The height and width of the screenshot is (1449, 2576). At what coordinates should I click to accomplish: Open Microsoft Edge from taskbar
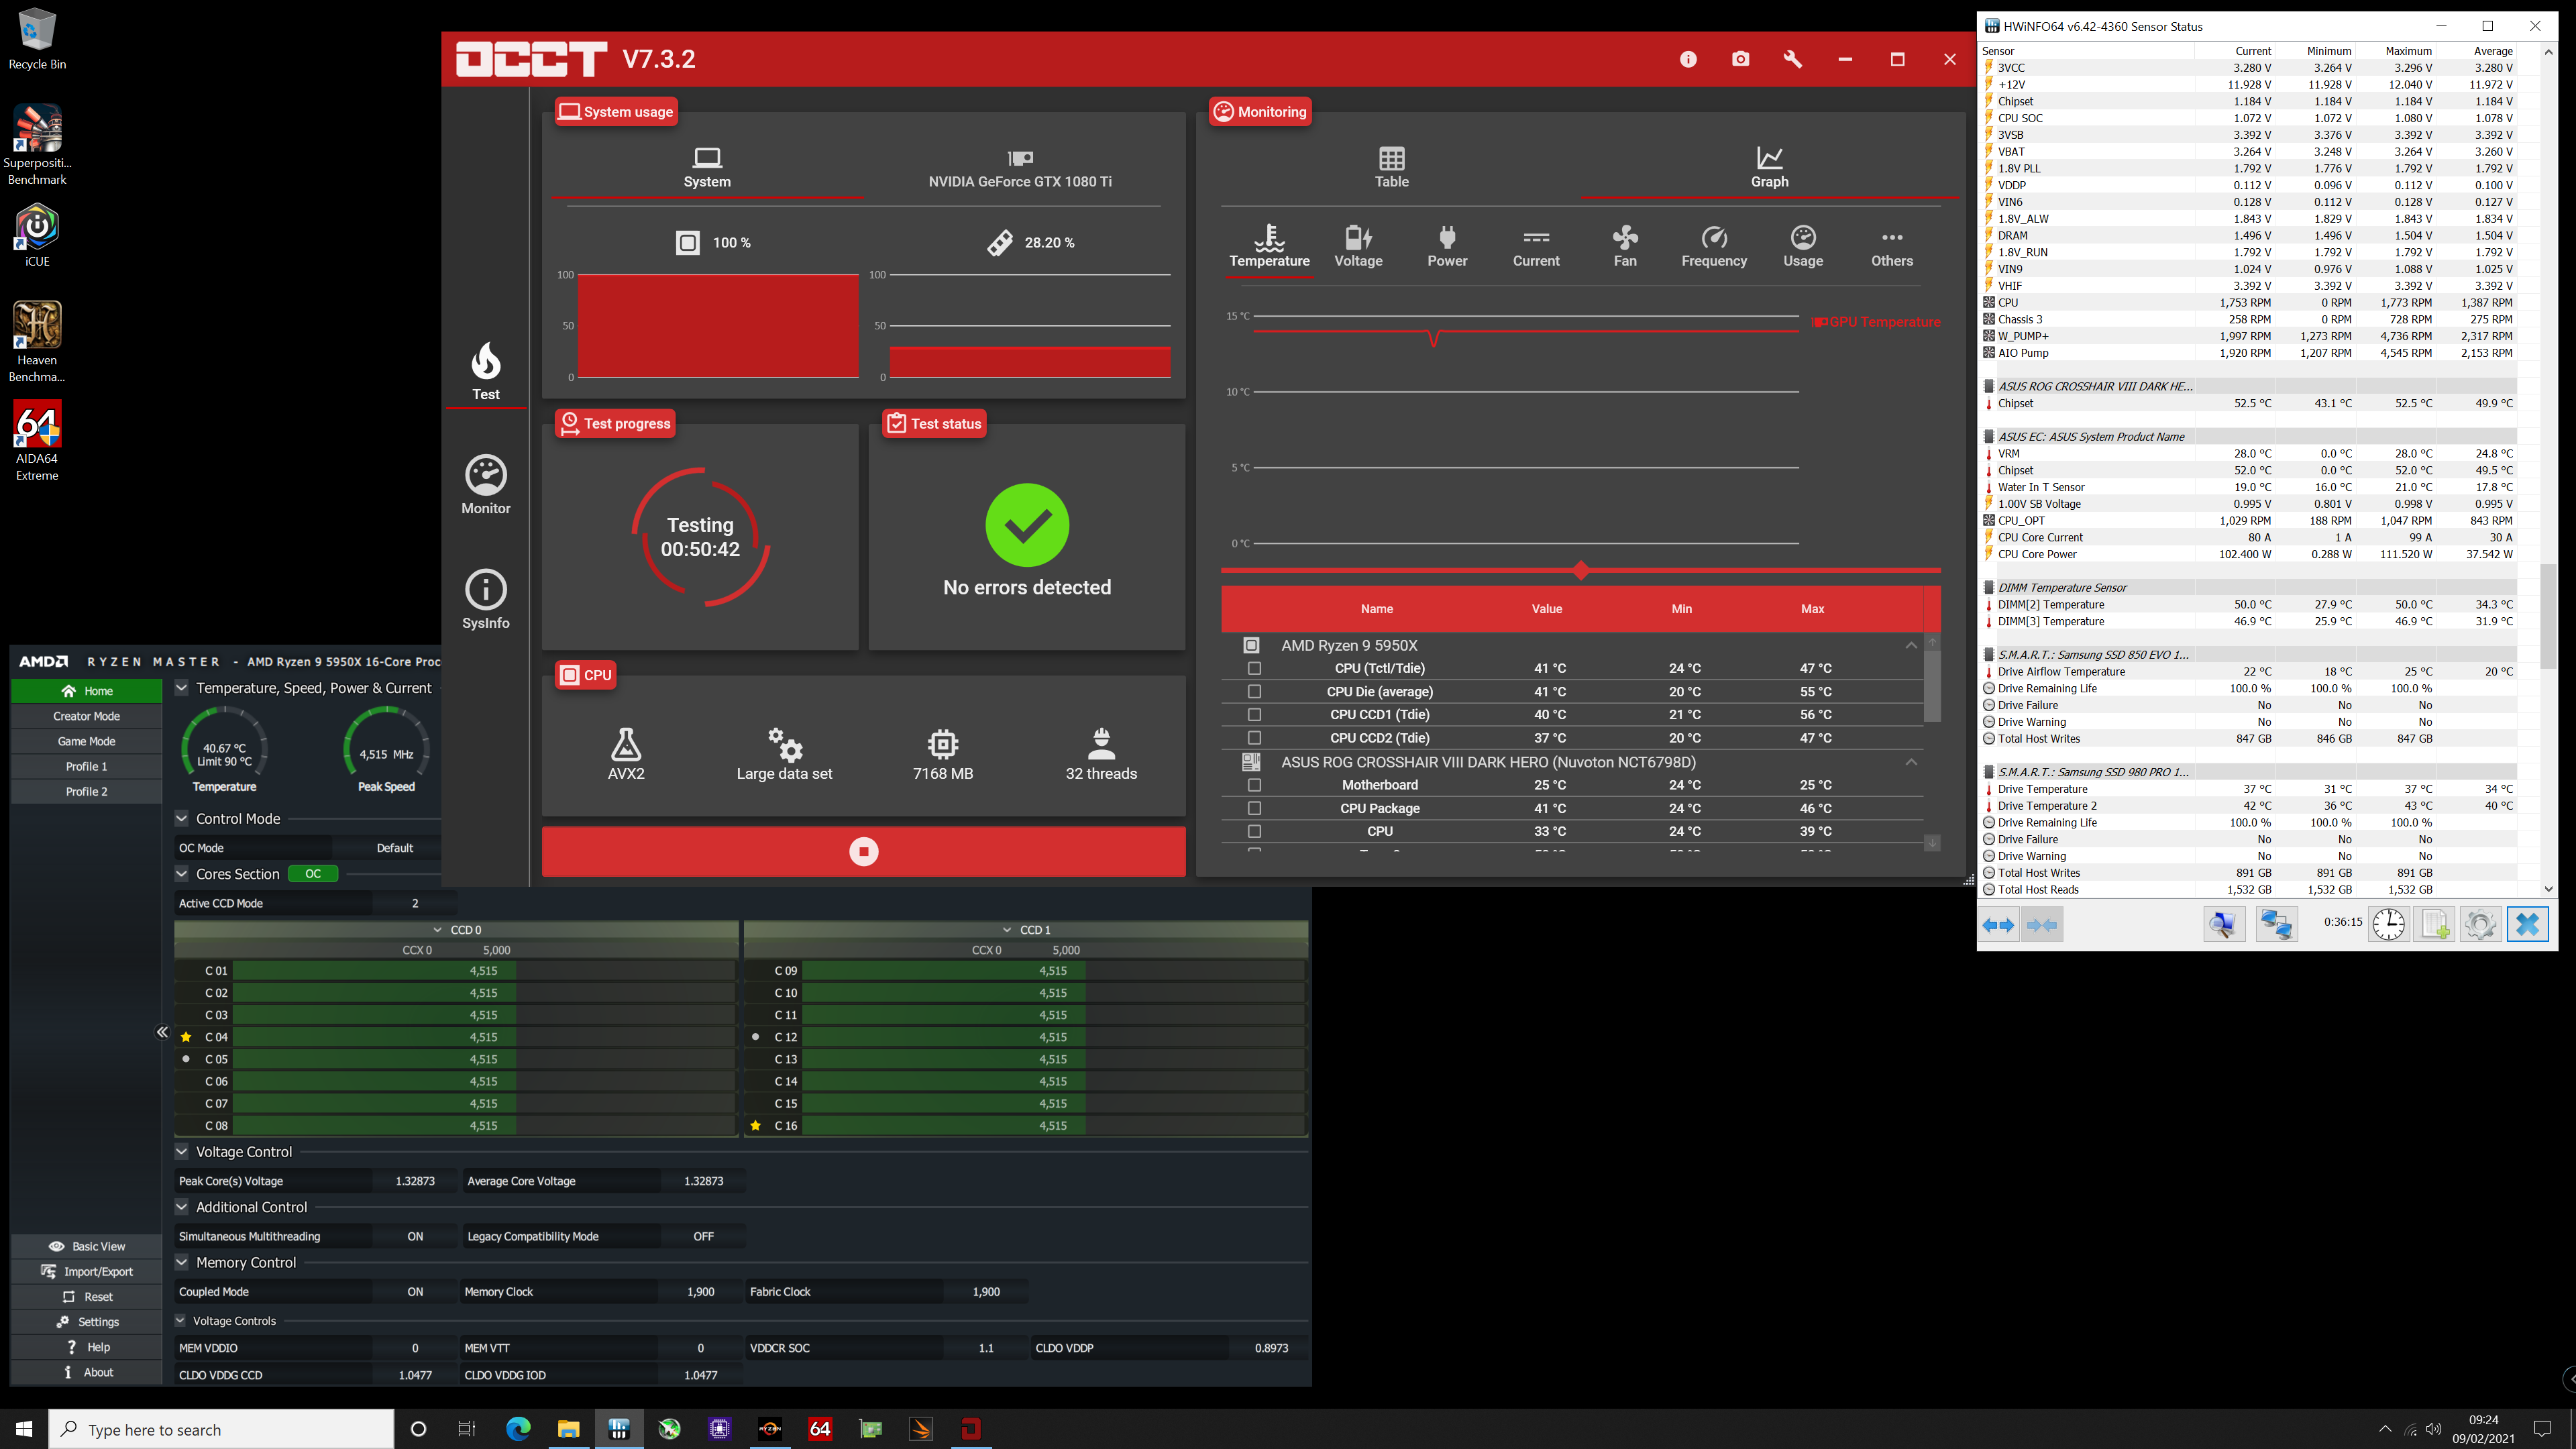pyautogui.click(x=517, y=1429)
